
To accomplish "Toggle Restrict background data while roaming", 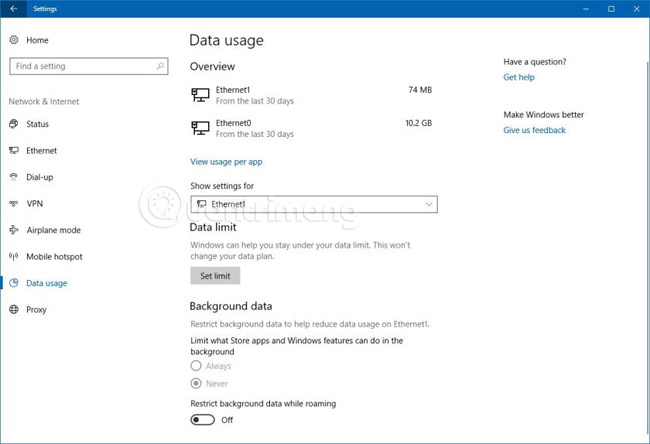I will (203, 420).
